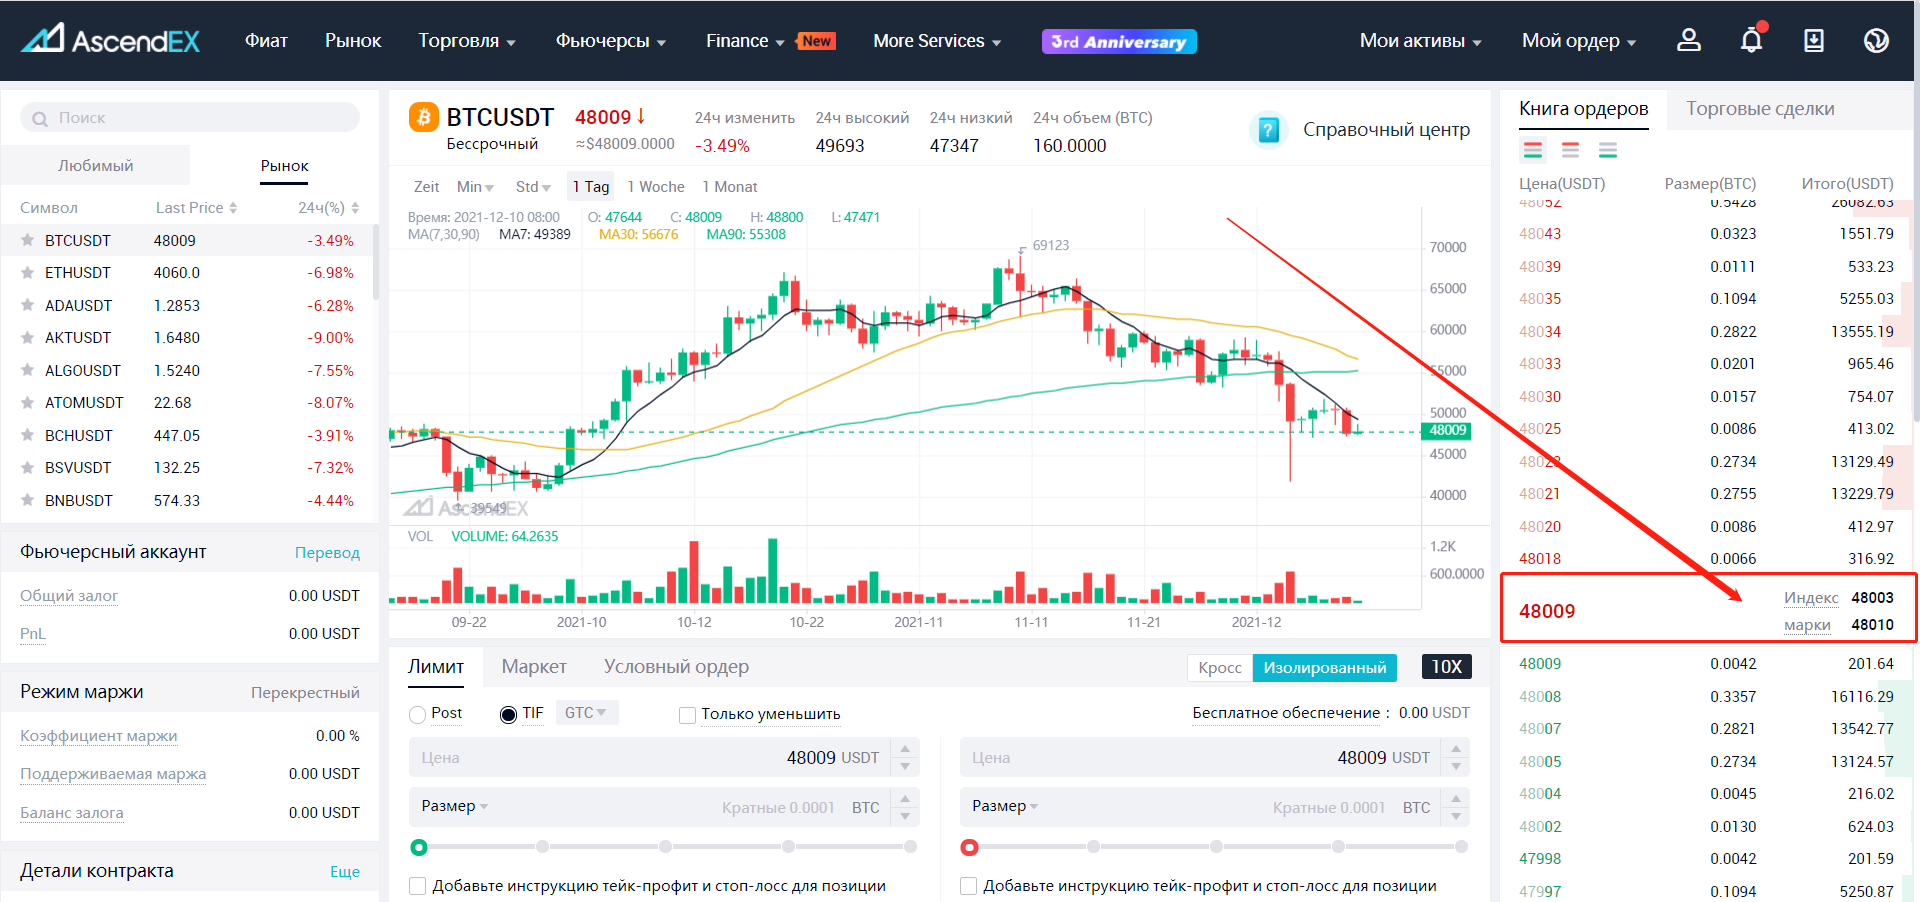
Task: Click the Индекс price label
Action: pyautogui.click(x=1811, y=598)
